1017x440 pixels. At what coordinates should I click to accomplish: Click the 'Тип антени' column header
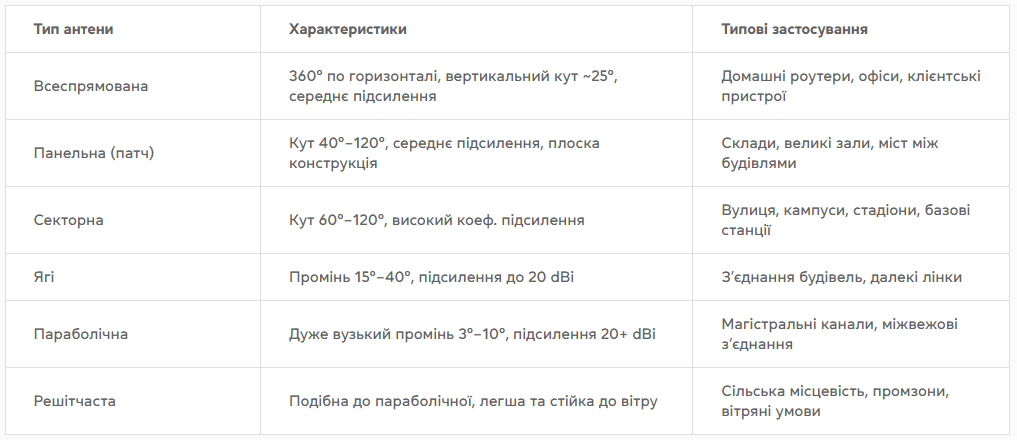pos(73,29)
